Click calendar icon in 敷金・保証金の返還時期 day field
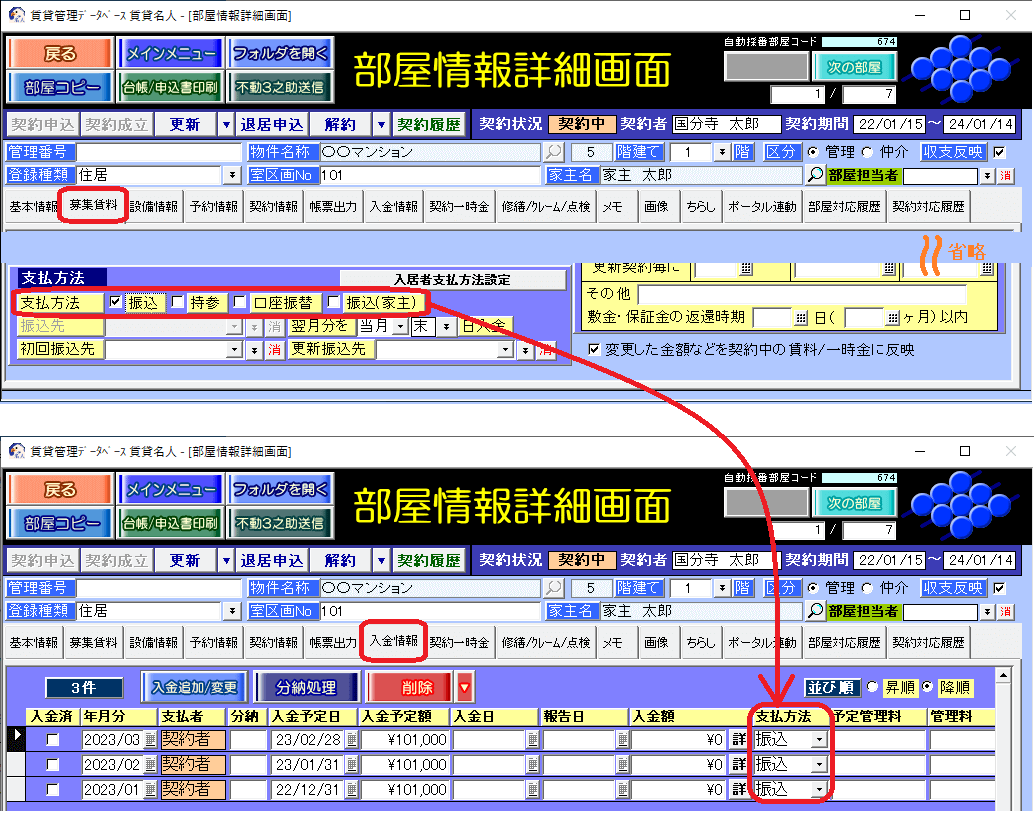Viewport: 1034px width, 814px height. point(800,317)
